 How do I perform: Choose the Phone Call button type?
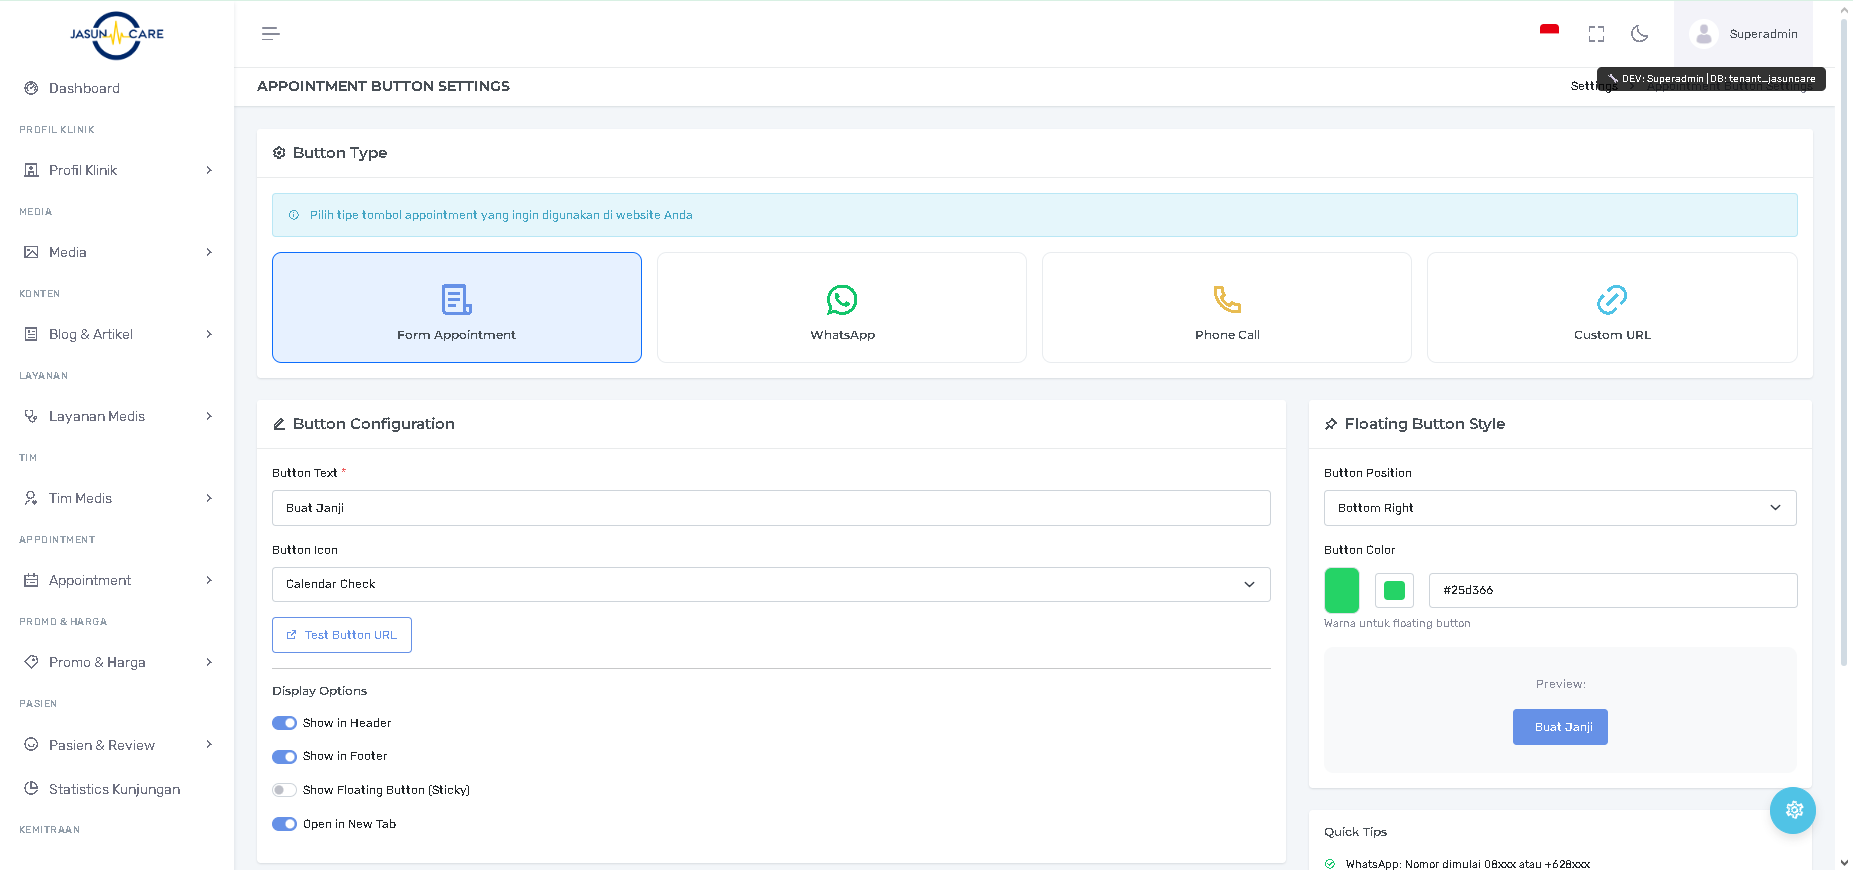(x=1226, y=307)
